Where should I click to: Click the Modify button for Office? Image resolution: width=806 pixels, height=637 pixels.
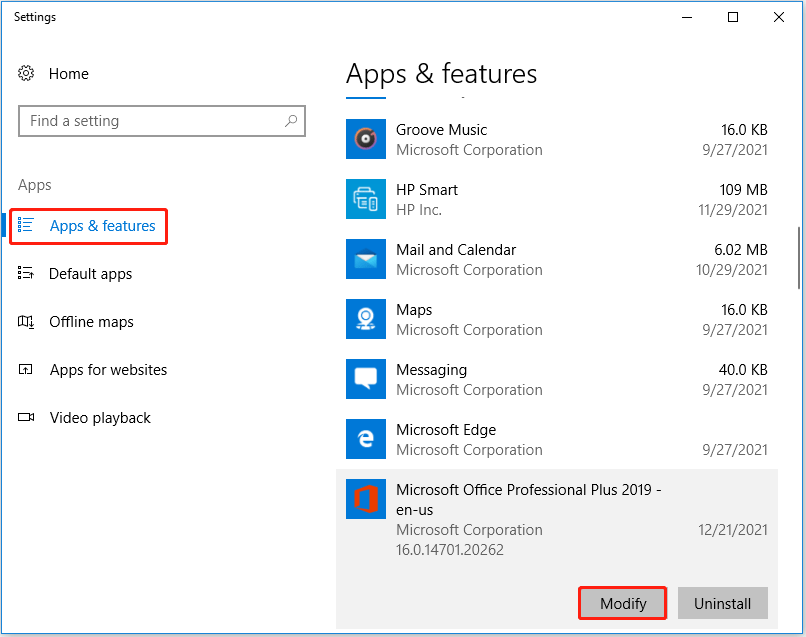[x=622, y=603]
